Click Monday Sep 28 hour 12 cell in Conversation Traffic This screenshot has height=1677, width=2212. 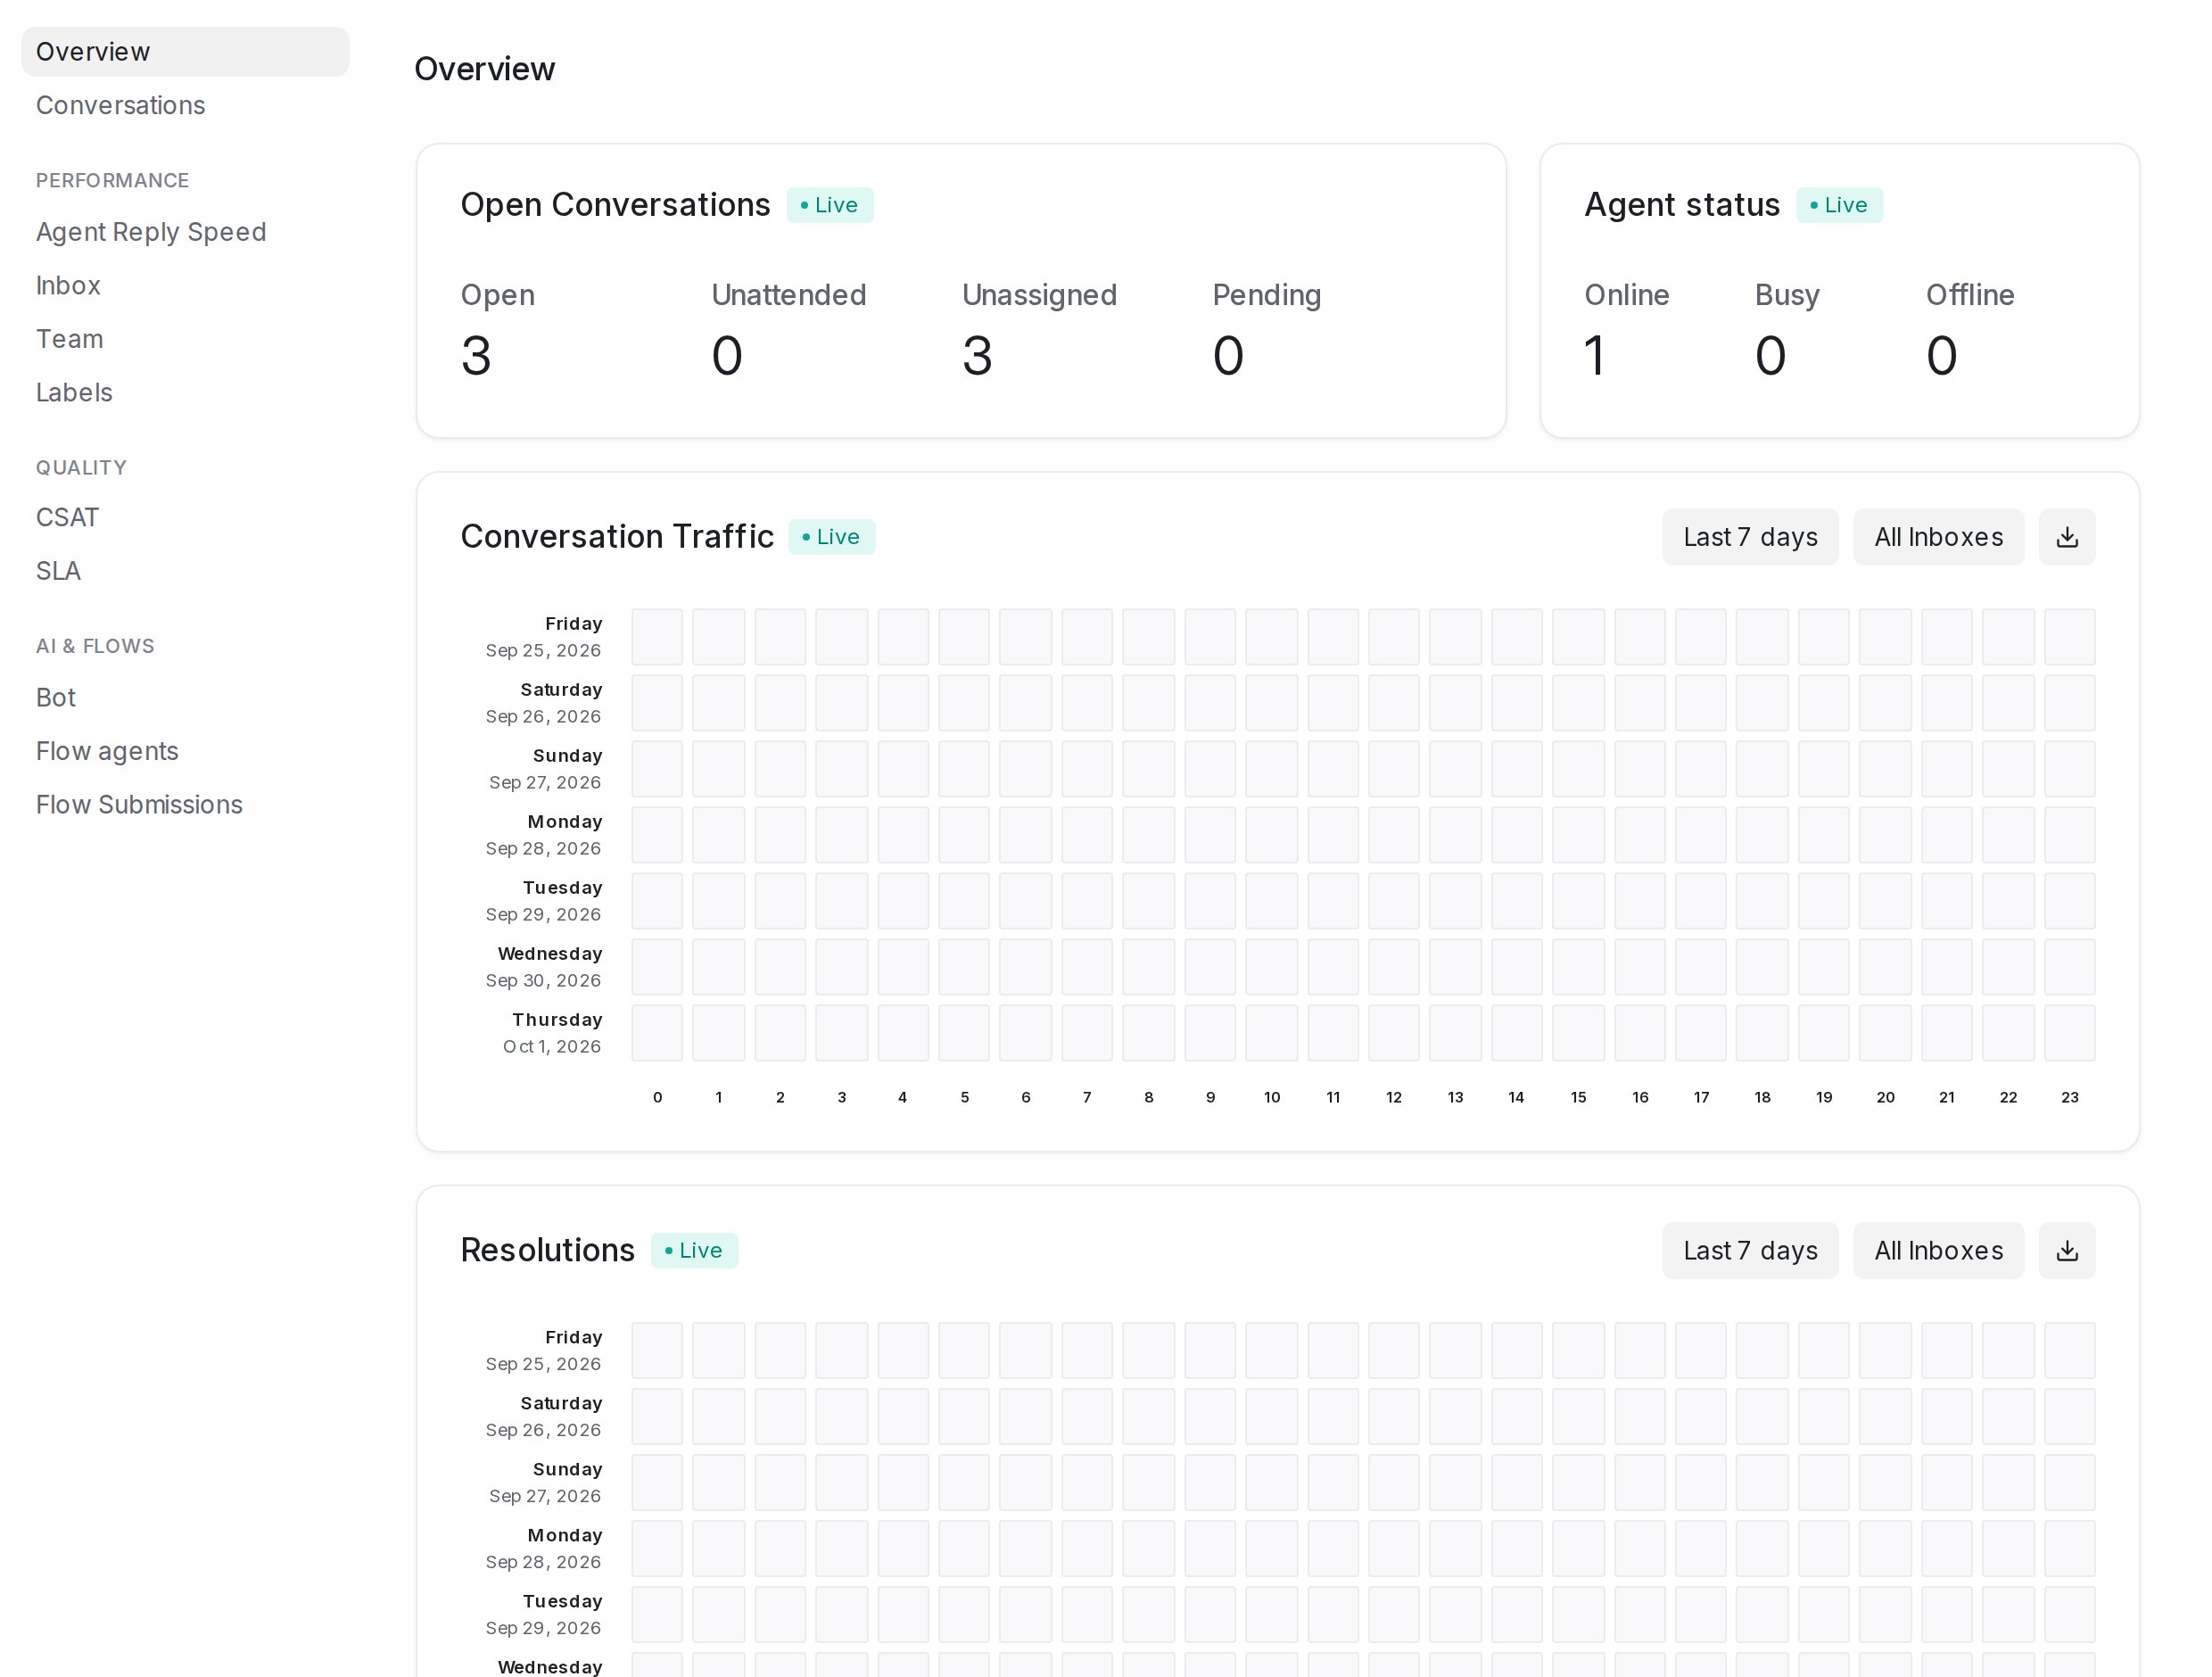tap(1393, 835)
